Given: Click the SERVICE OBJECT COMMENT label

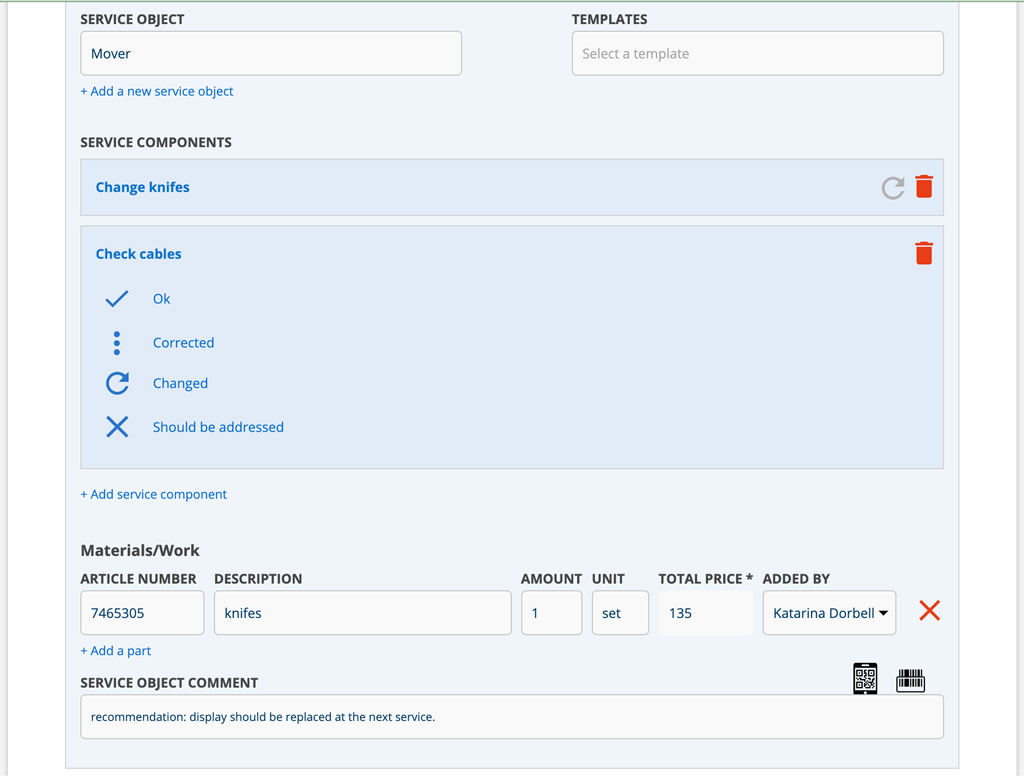Looking at the screenshot, I should tap(169, 683).
